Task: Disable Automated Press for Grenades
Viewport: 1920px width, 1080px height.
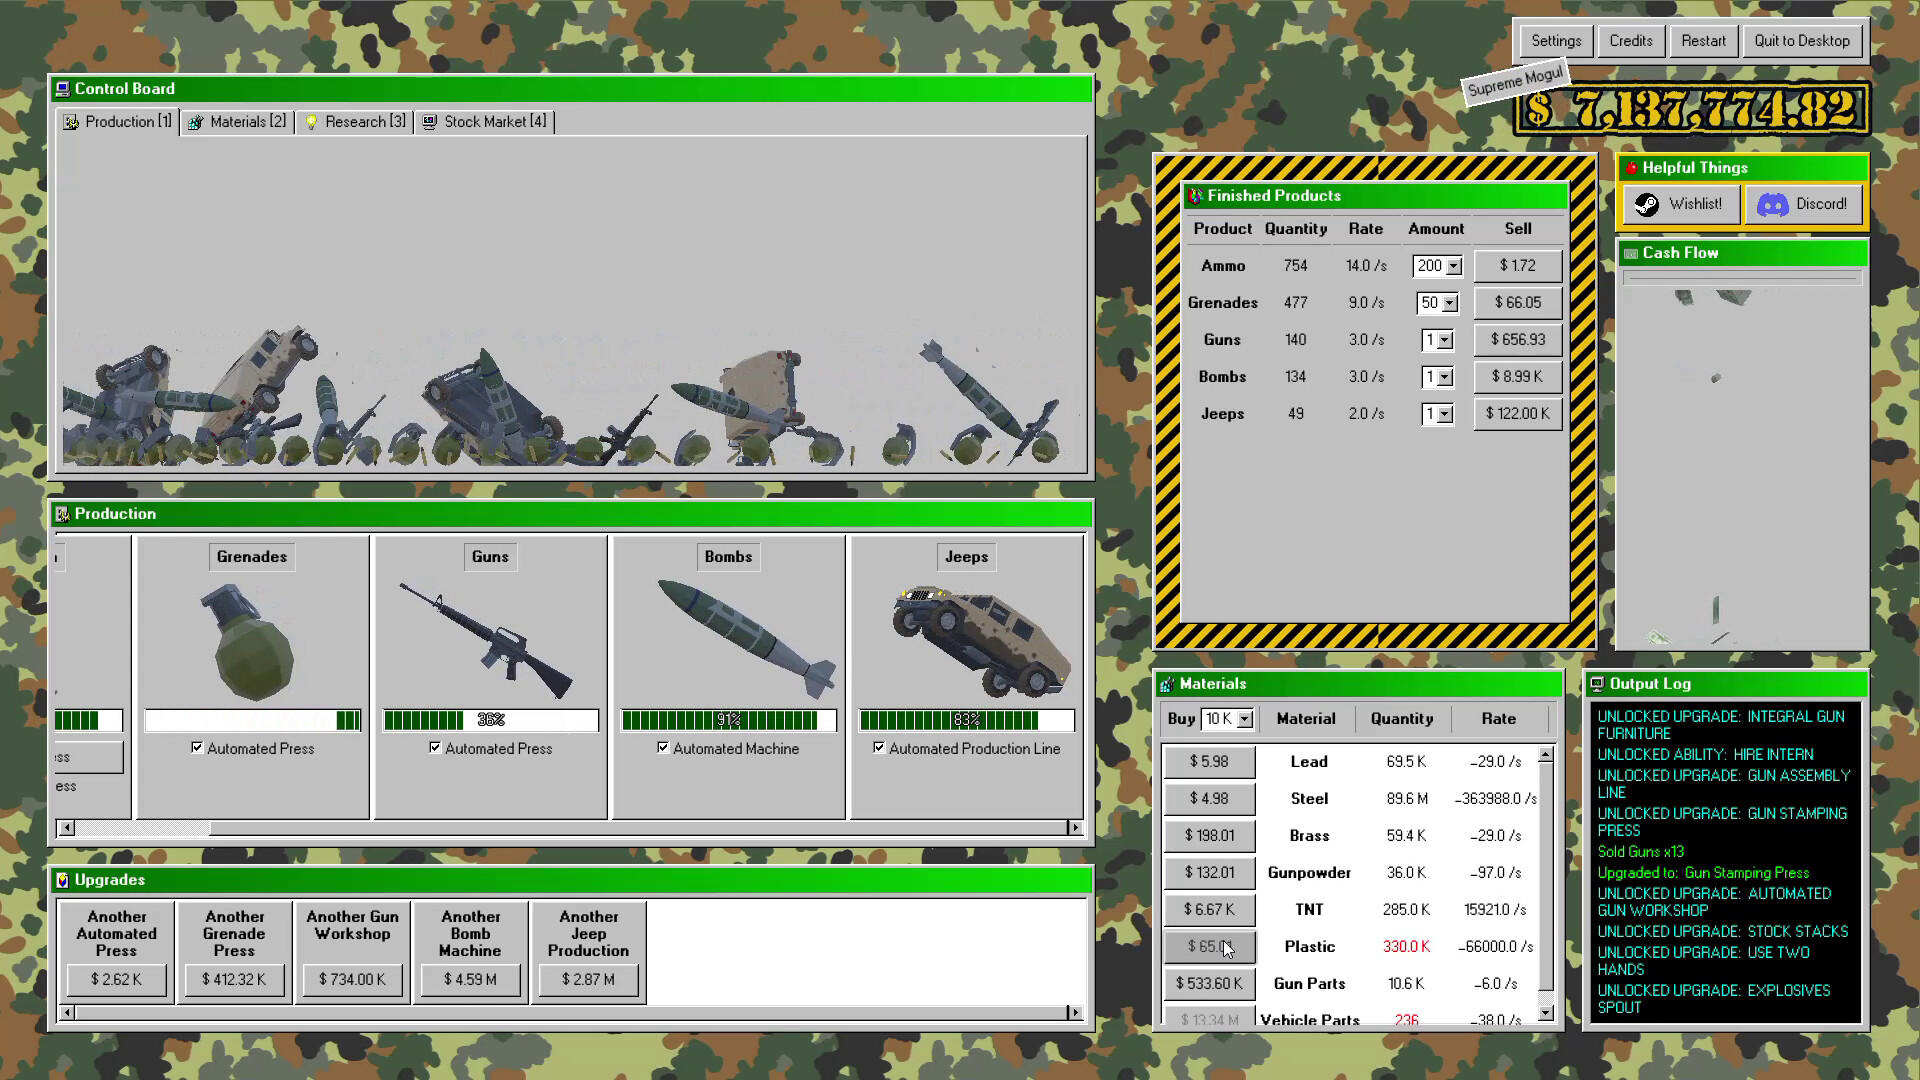Action: pyautogui.click(x=198, y=748)
